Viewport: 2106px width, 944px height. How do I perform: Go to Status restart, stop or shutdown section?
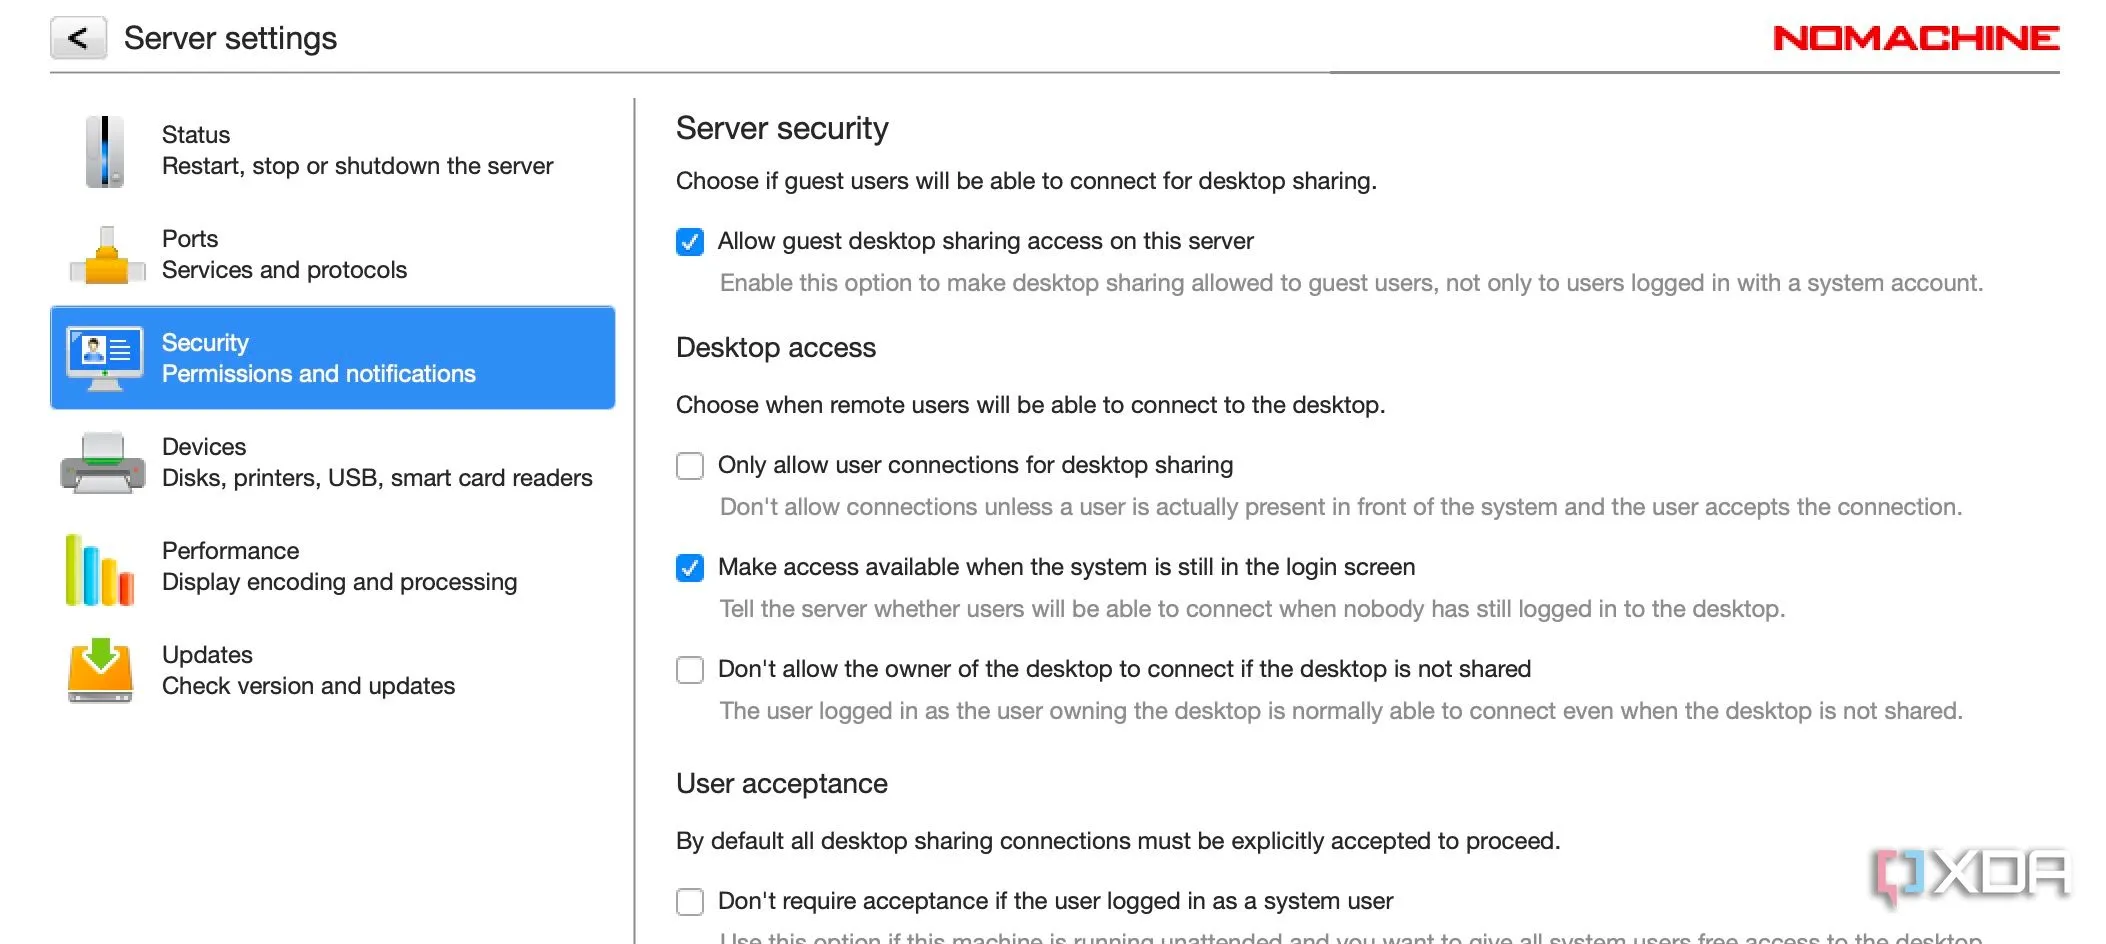(x=333, y=151)
